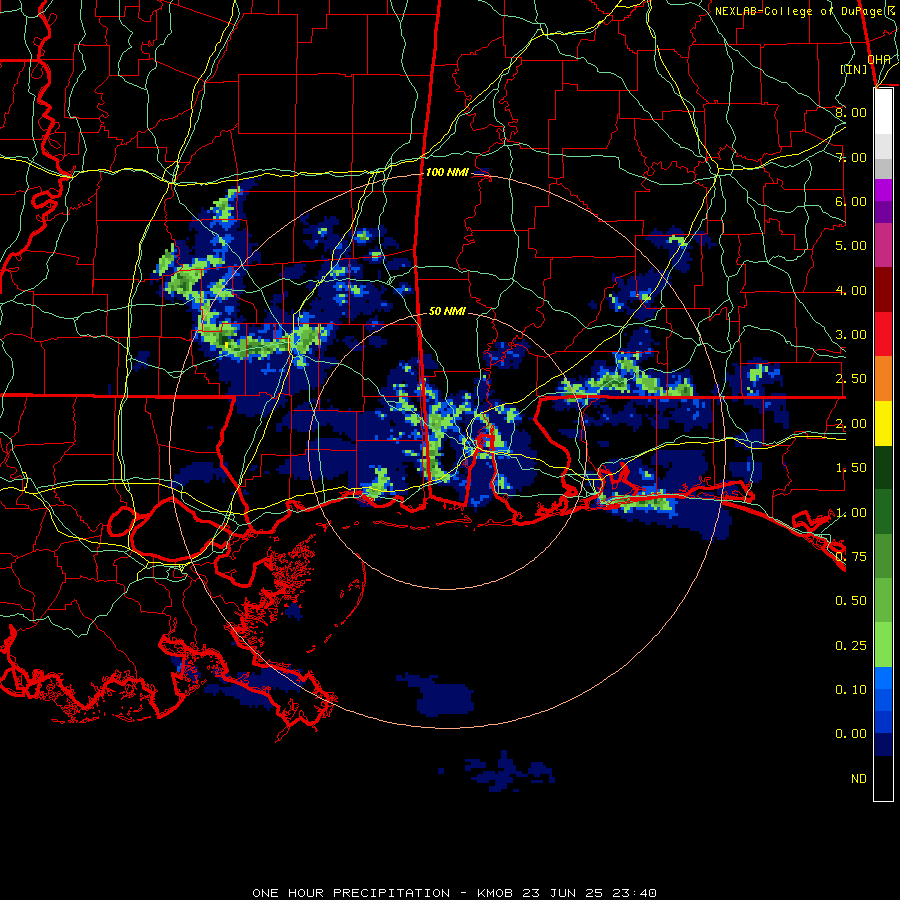Click the 2.50 legend value
The image size is (900, 900).
(x=851, y=379)
